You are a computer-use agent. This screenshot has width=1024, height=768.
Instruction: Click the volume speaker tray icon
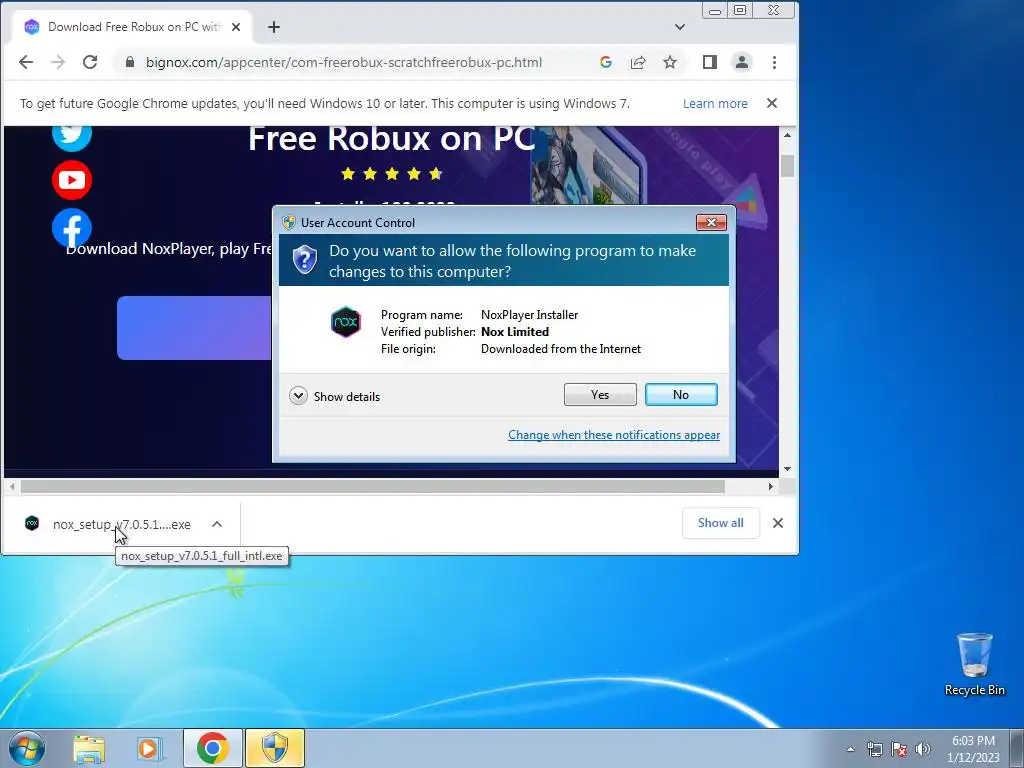(x=922, y=749)
